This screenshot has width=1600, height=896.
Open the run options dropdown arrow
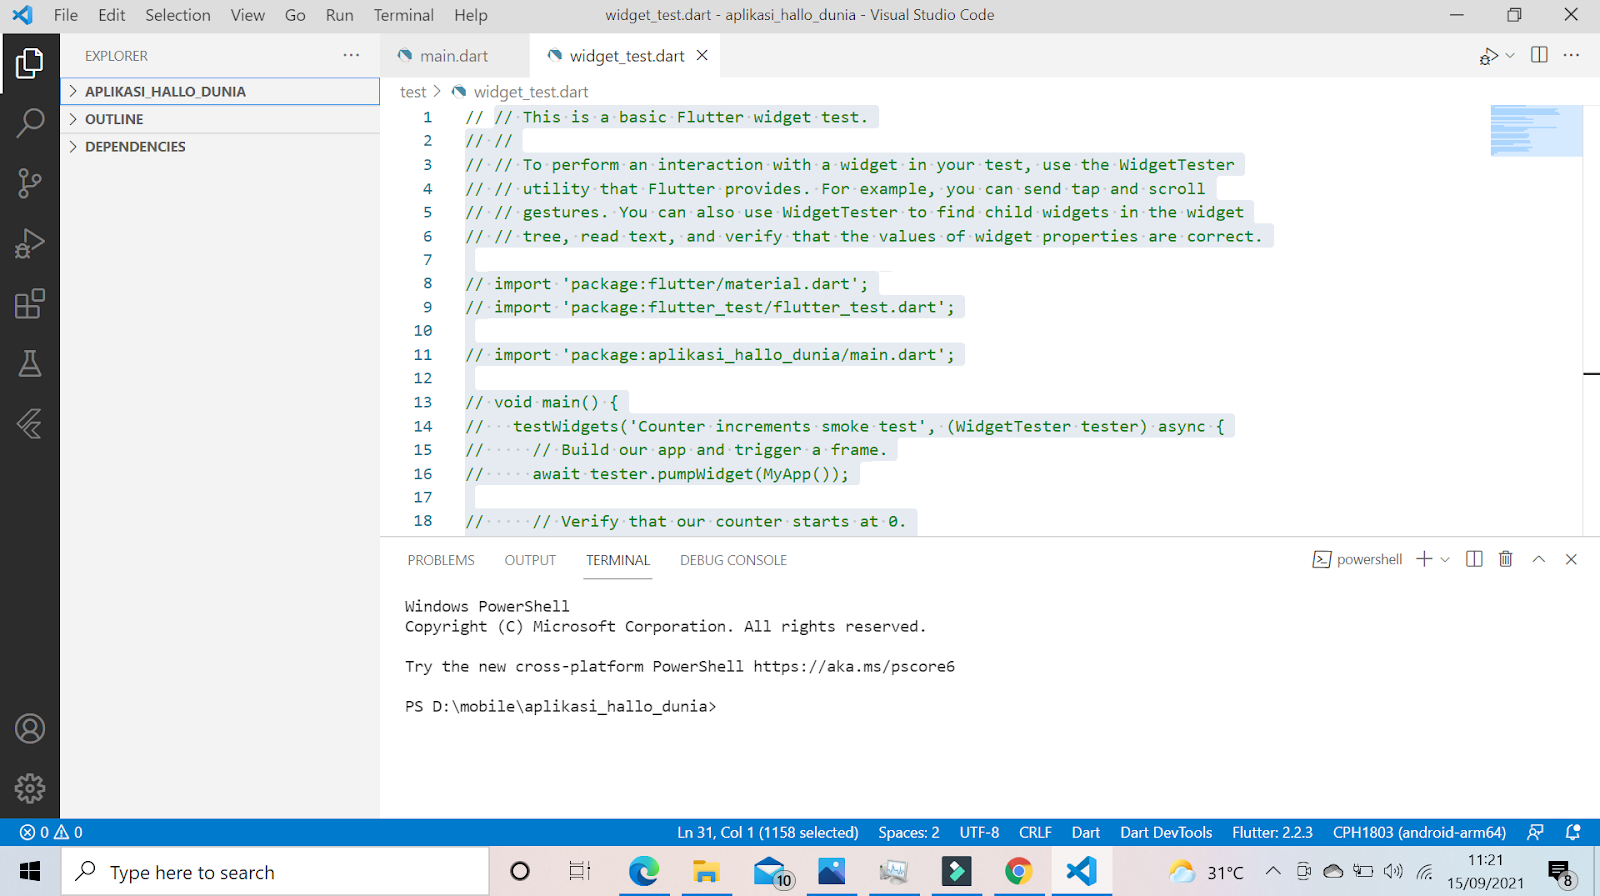click(x=1510, y=56)
